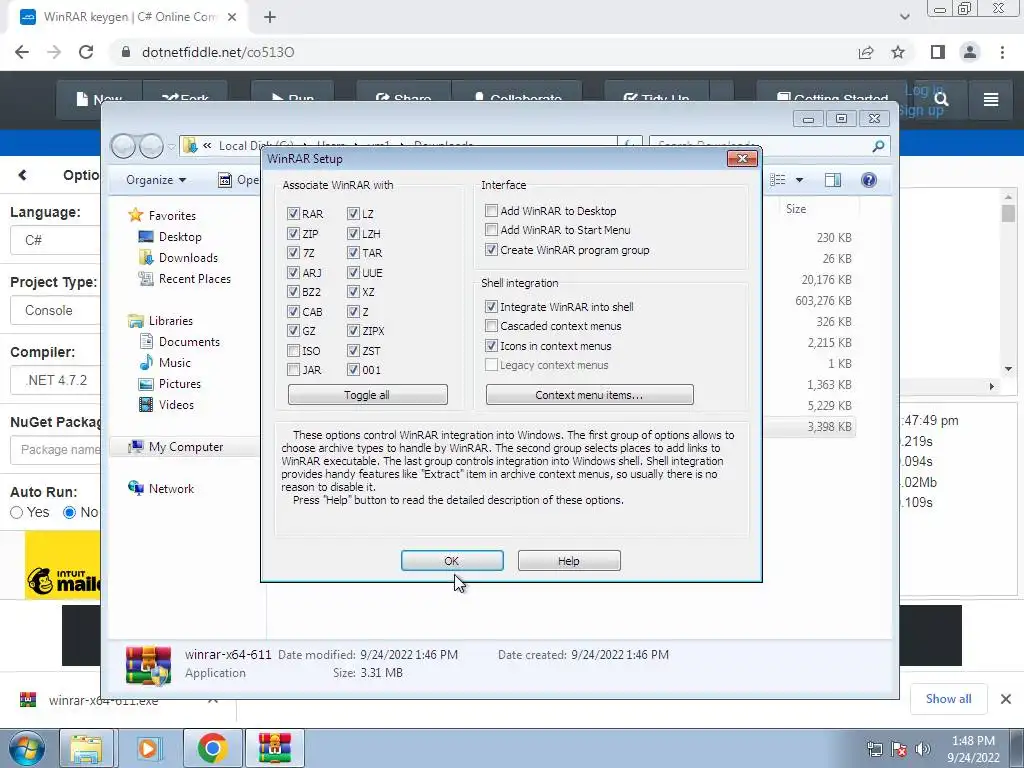
Task: Open Organize menu in Explorer
Action: (x=155, y=180)
